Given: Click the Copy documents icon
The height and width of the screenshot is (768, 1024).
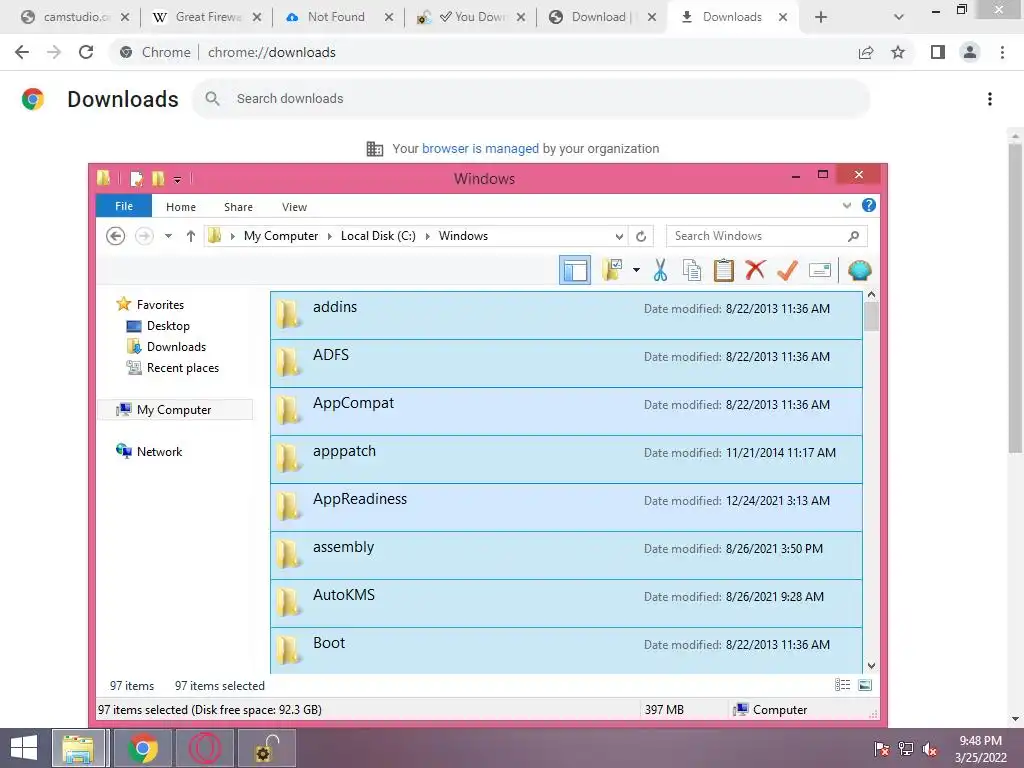Looking at the screenshot, I should tap(692, 270).
